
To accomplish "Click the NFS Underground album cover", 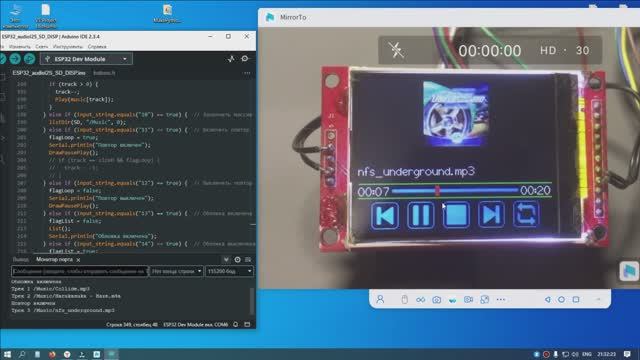I will pos(456,113).
